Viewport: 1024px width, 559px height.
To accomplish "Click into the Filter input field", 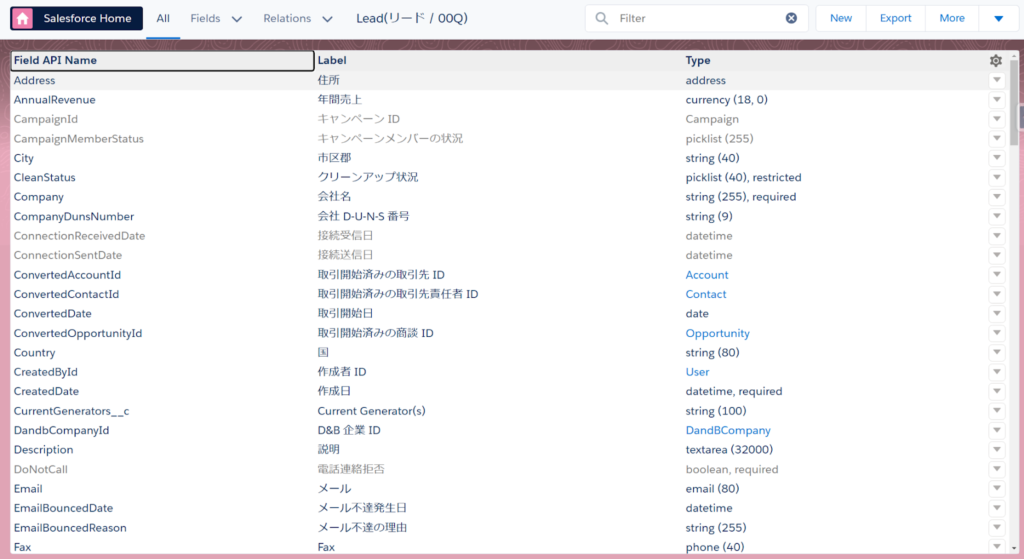I will tap(699, 18).
